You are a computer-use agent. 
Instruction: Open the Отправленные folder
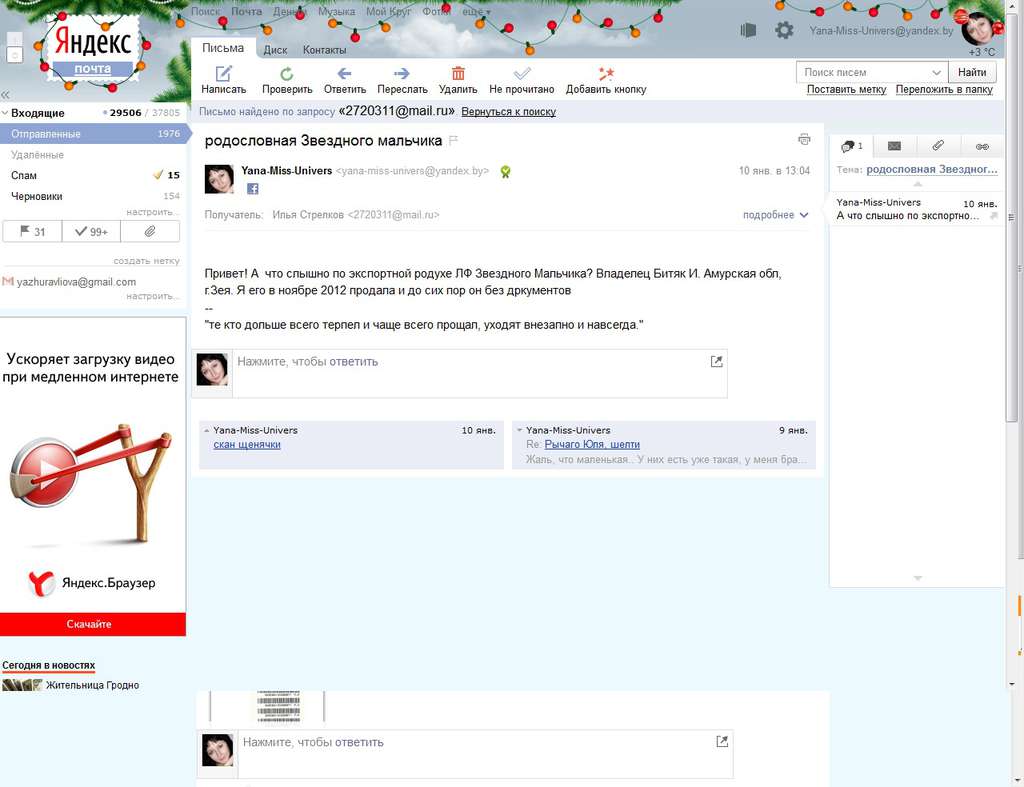pos(95,134)
